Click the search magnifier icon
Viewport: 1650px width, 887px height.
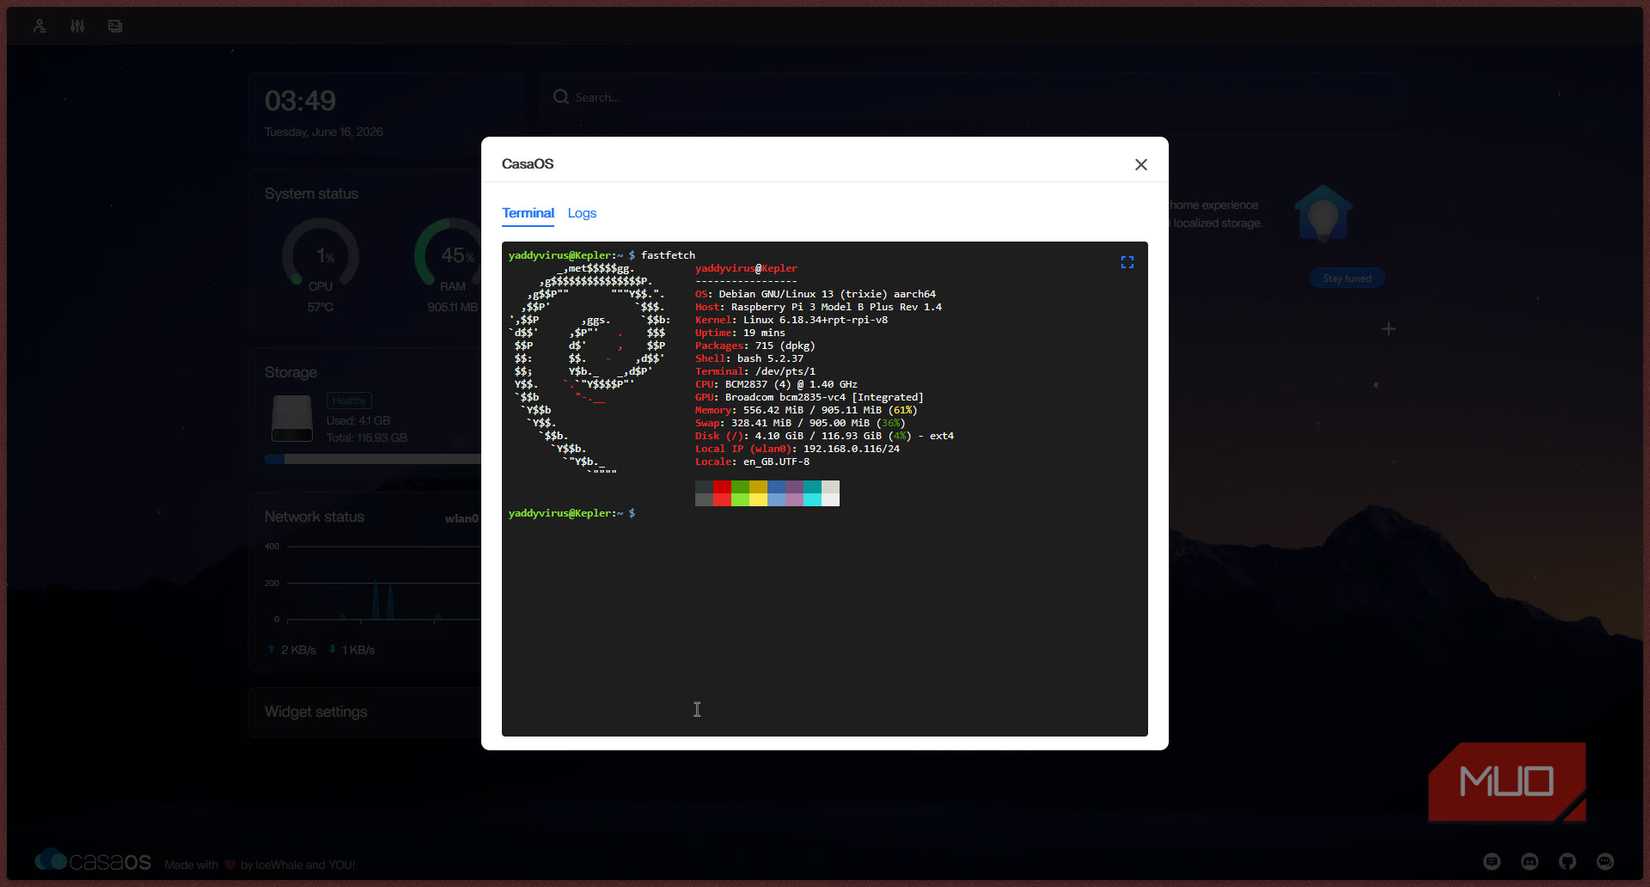point(561,97)
